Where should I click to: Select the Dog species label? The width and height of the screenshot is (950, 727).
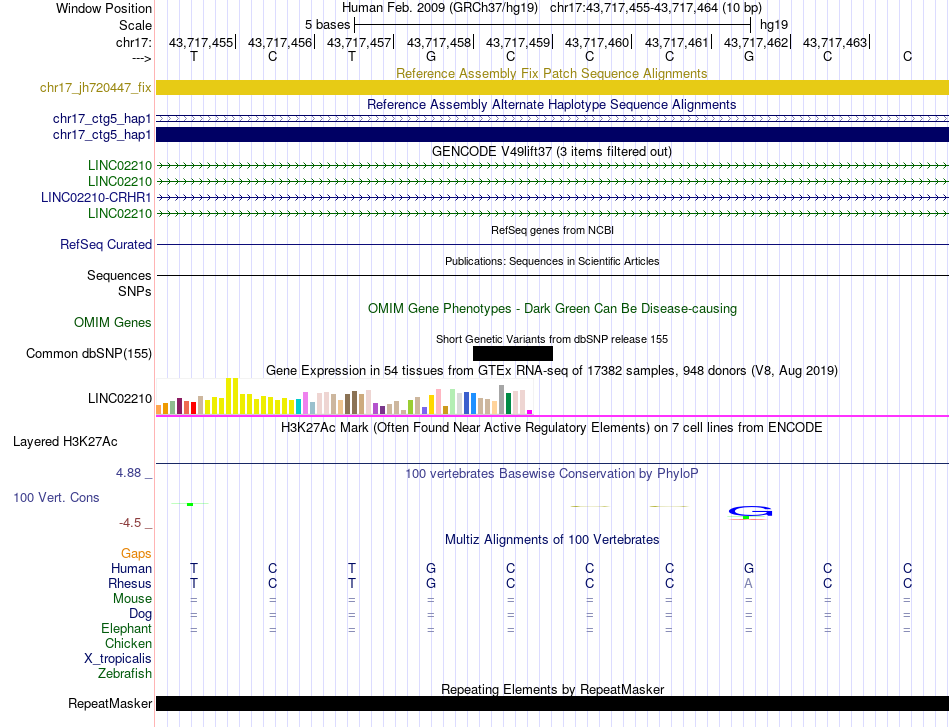click(x=140, y=614)
